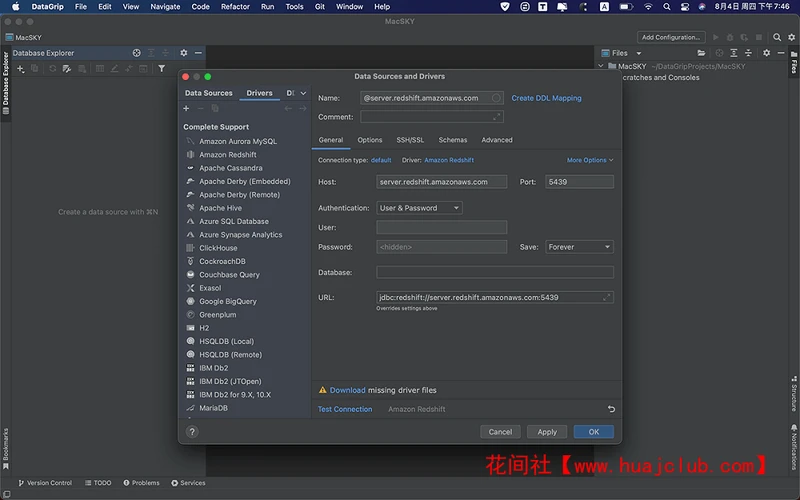Image resolution: width=800 pixels, height=500 pixels.
Task: Open the Services tool window tab
Action: [x=188, y=483]
